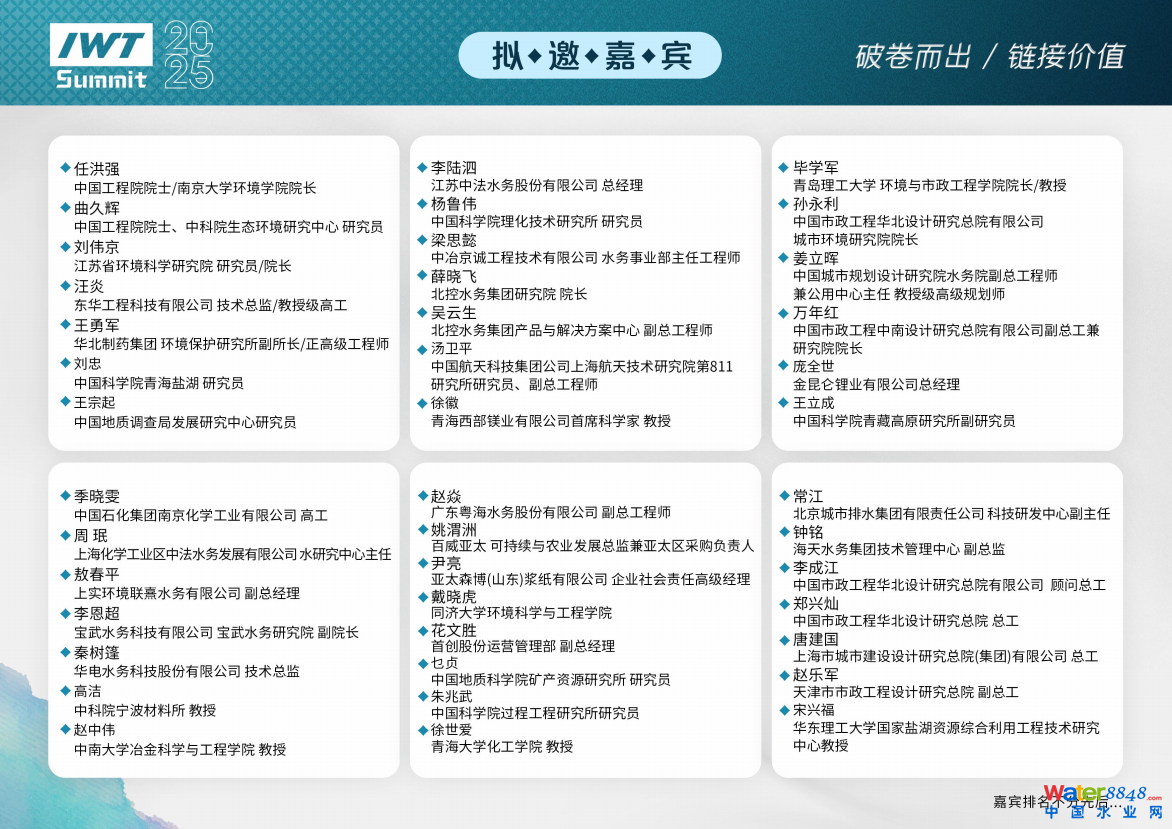Screen dimensions: 1172x829
Task: Select the name 王宗起
Action: click(x=94, y=402)
